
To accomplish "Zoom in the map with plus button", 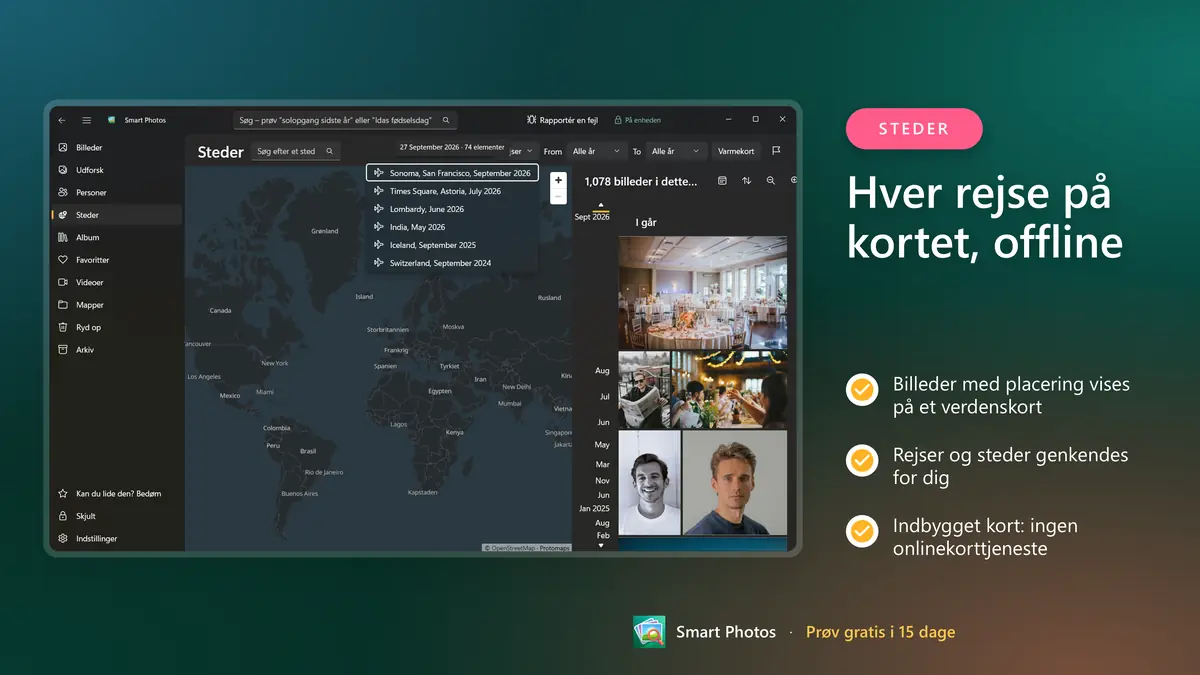I will pos(558,181).
